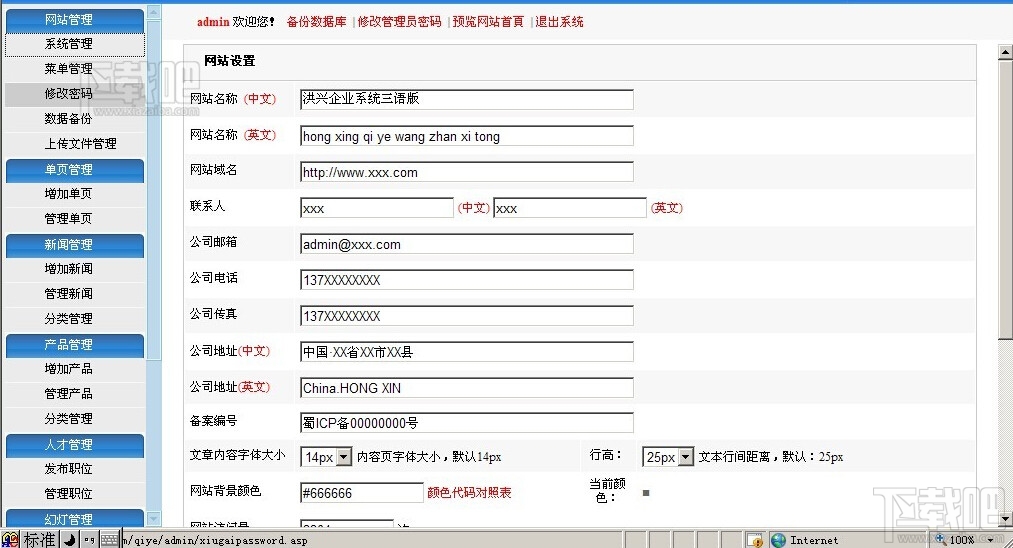Select 修改密码 in the sidebar

pos(75,94)
